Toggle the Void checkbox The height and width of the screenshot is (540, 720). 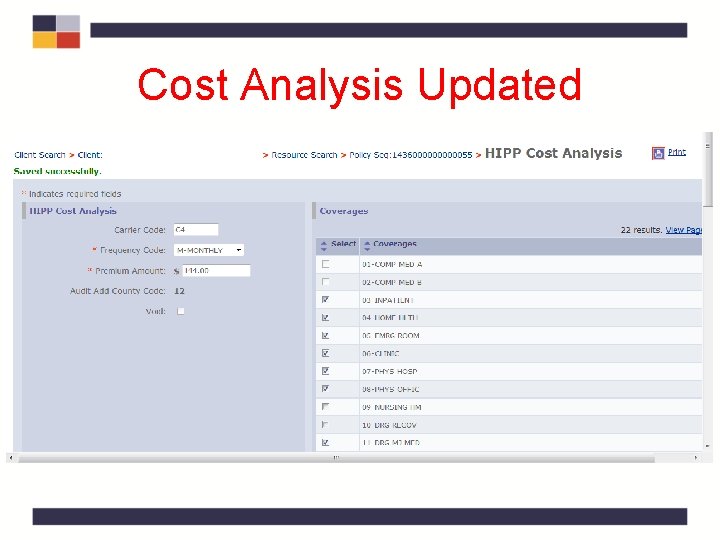[x=181, y=311]
